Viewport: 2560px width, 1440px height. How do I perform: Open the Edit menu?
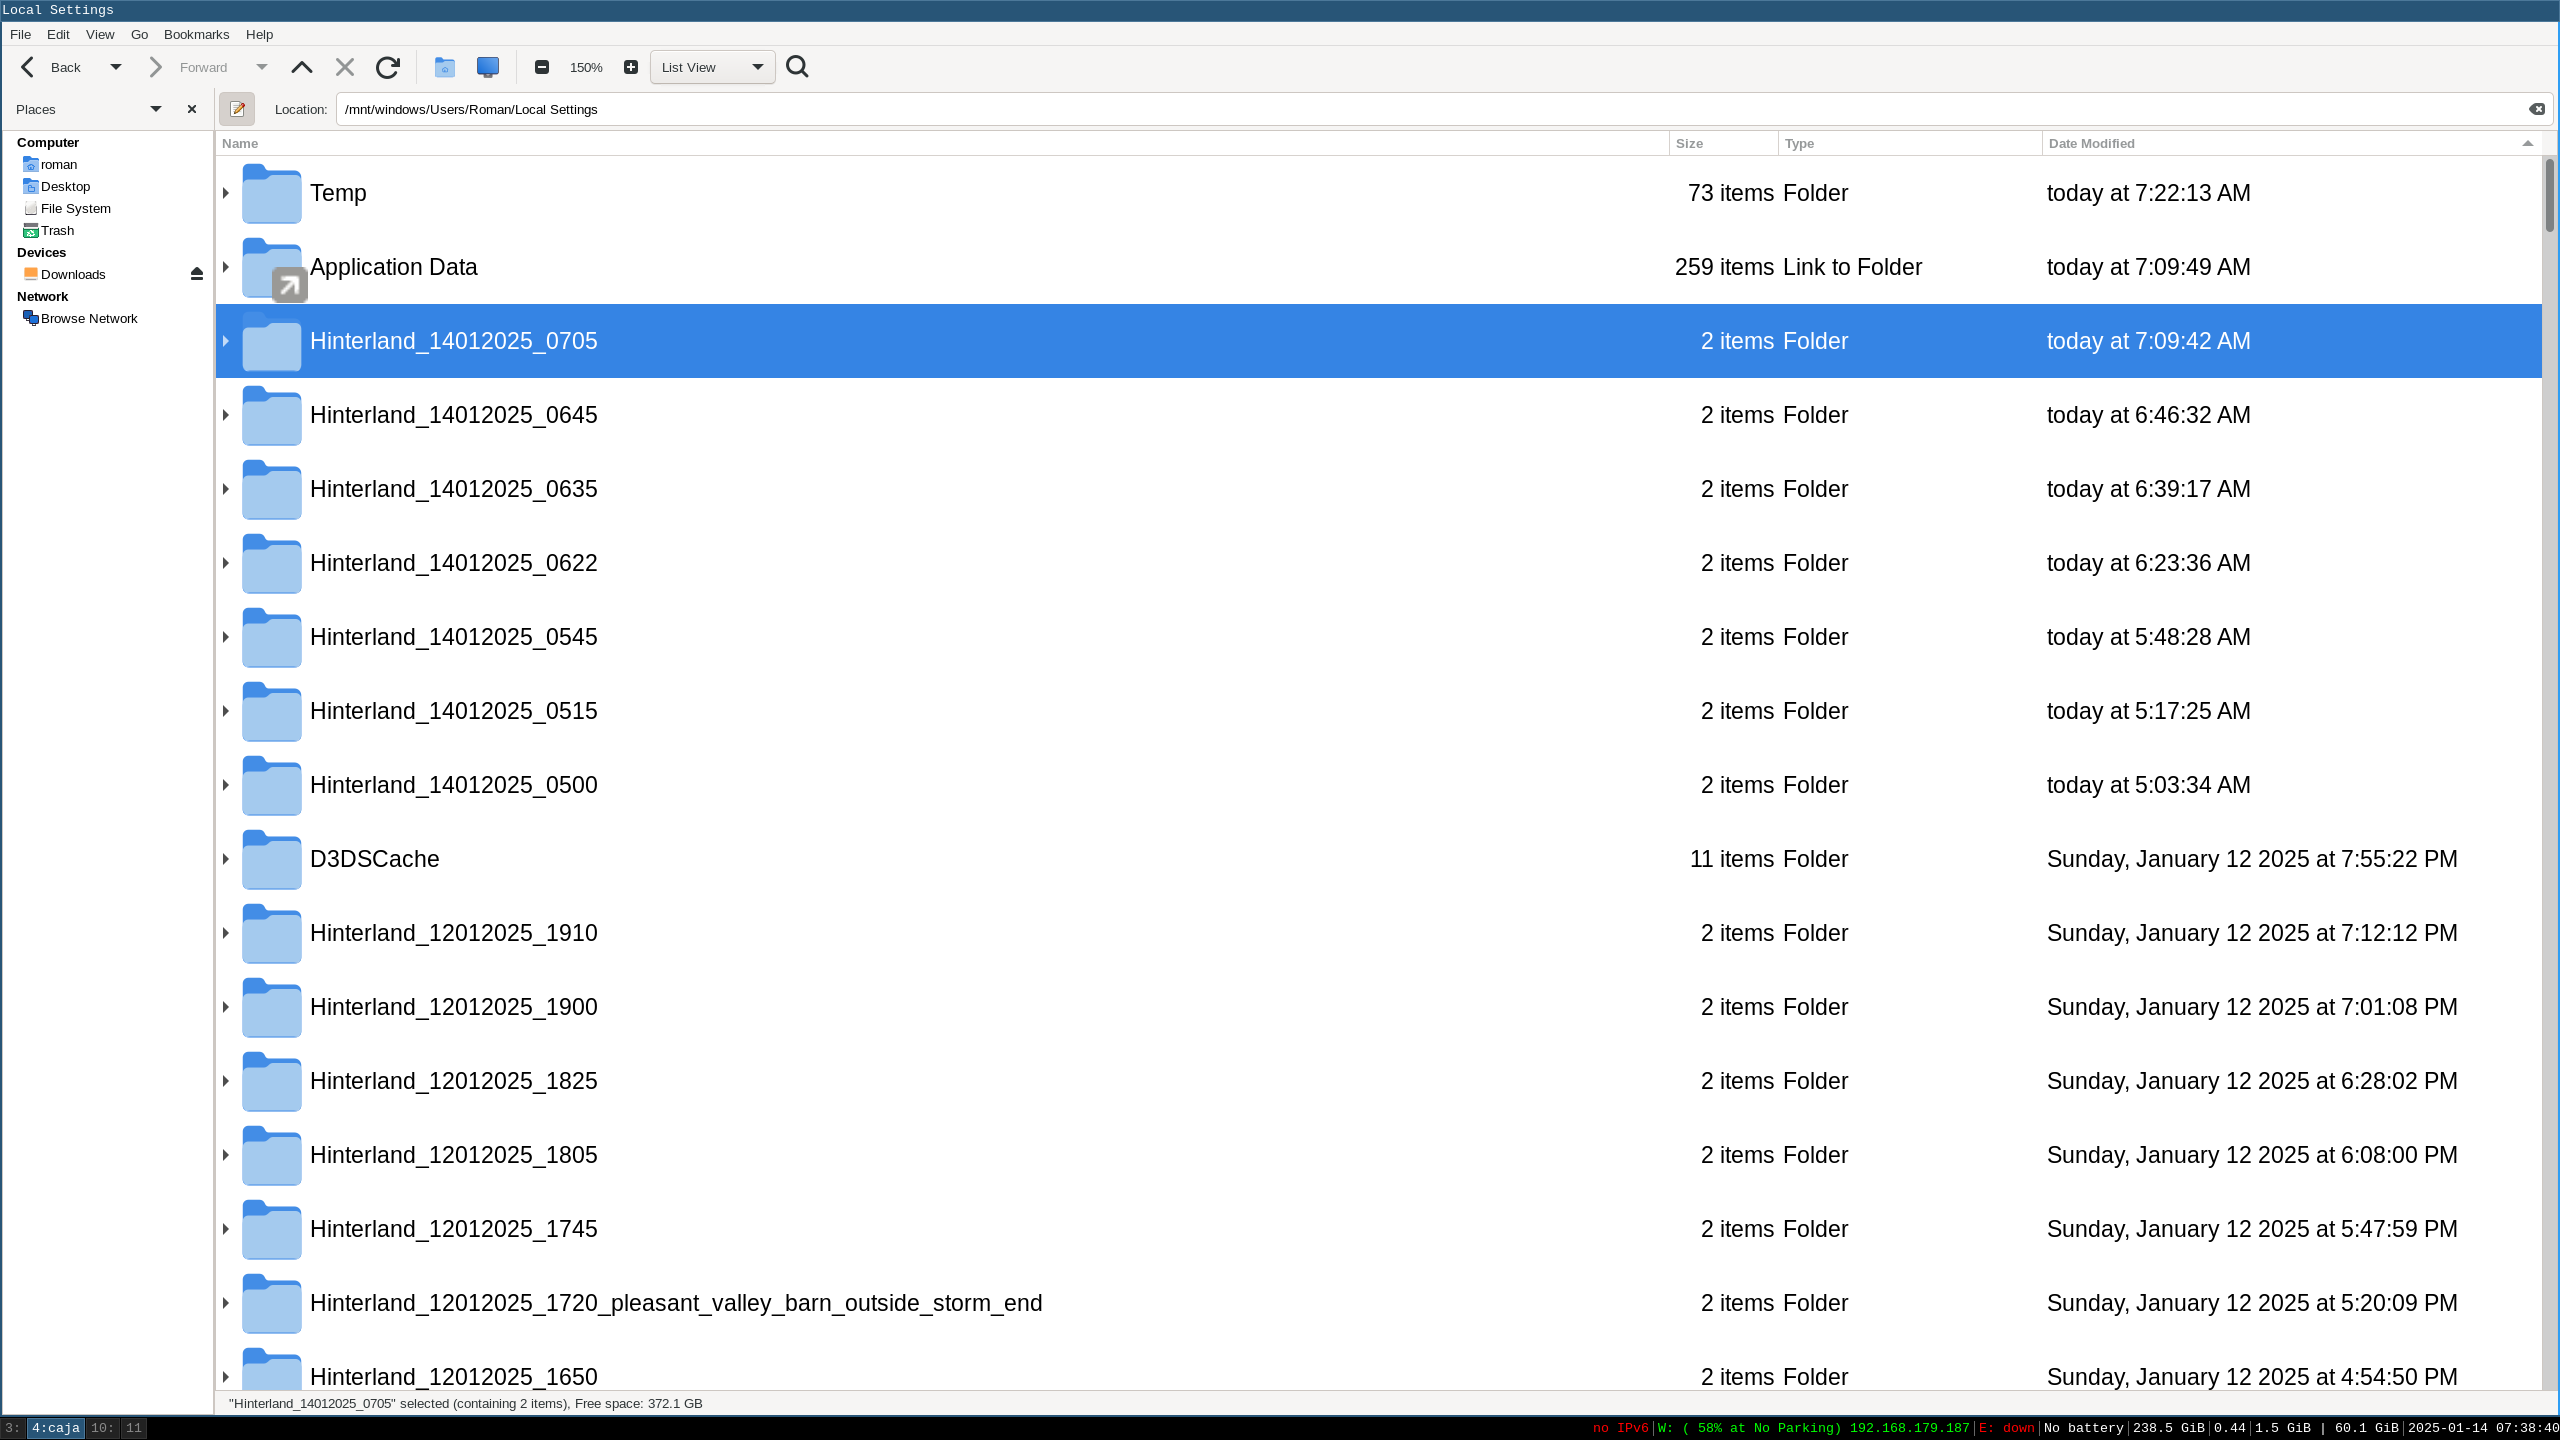pos(58,34)
